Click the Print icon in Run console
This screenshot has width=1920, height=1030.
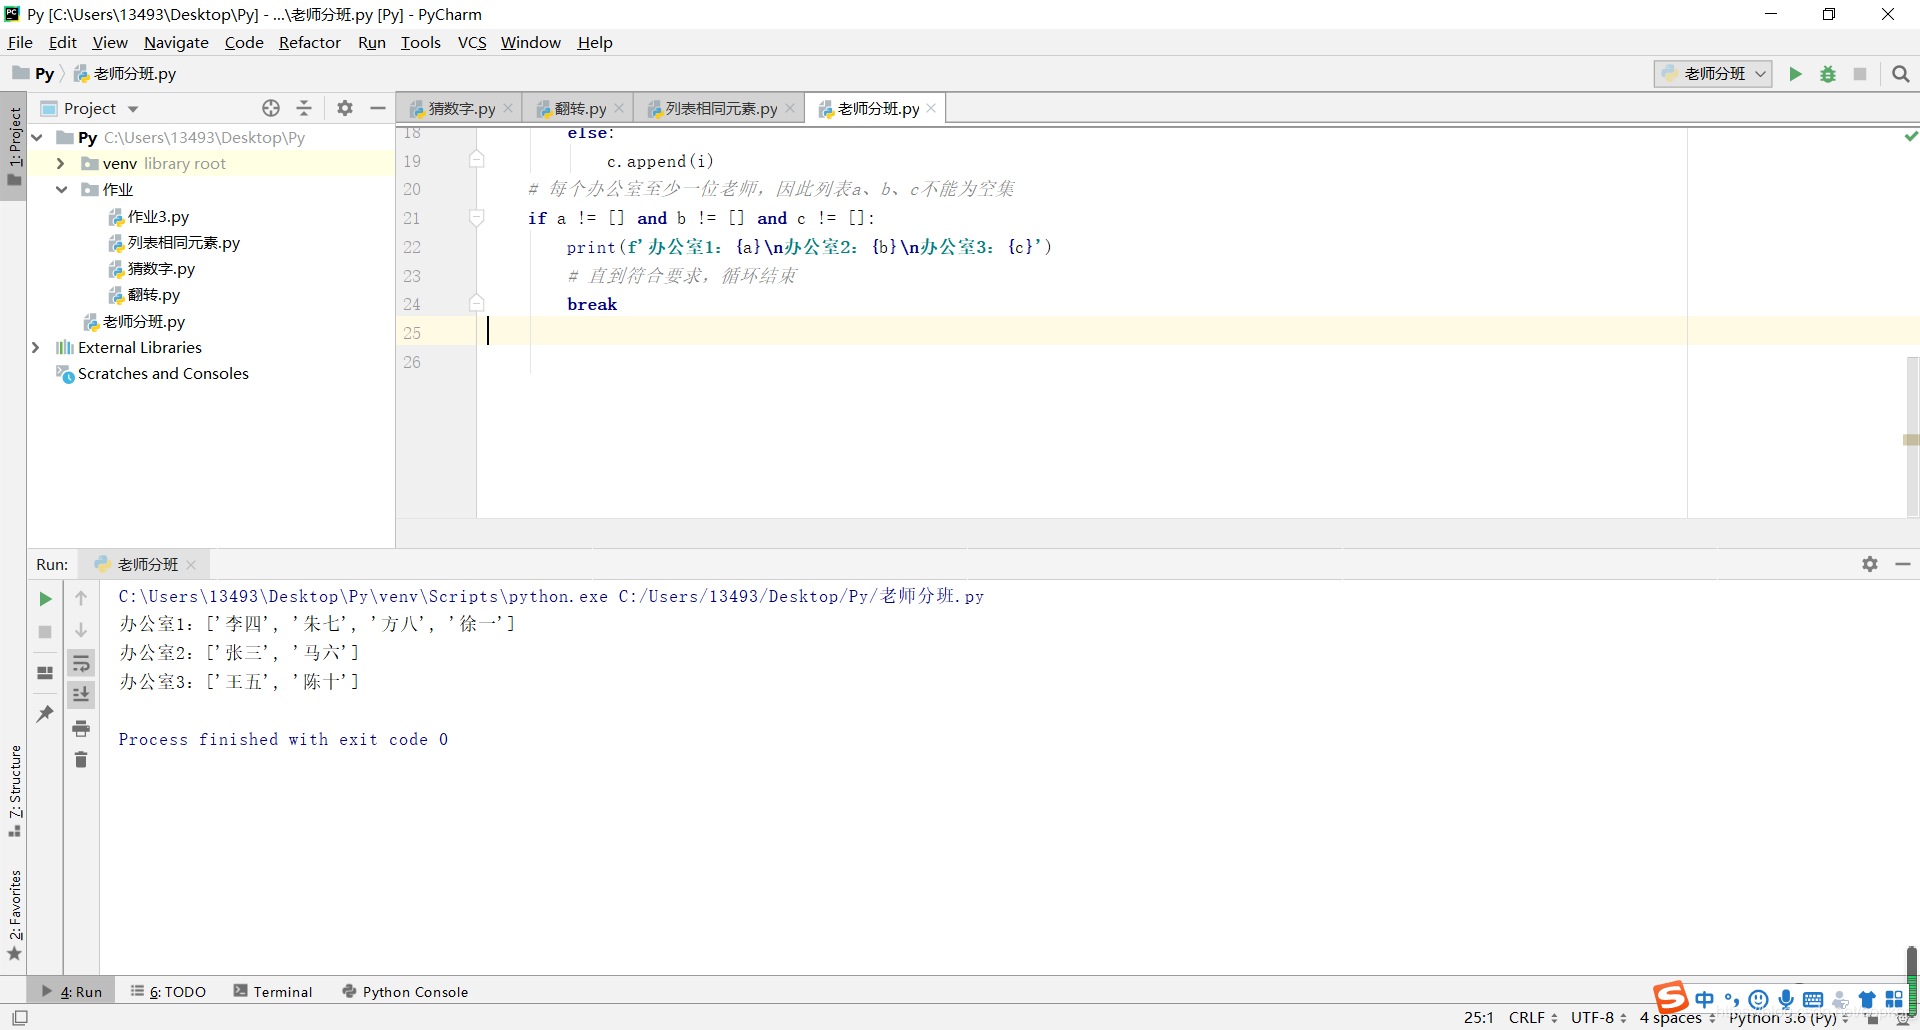click(81, 728)
